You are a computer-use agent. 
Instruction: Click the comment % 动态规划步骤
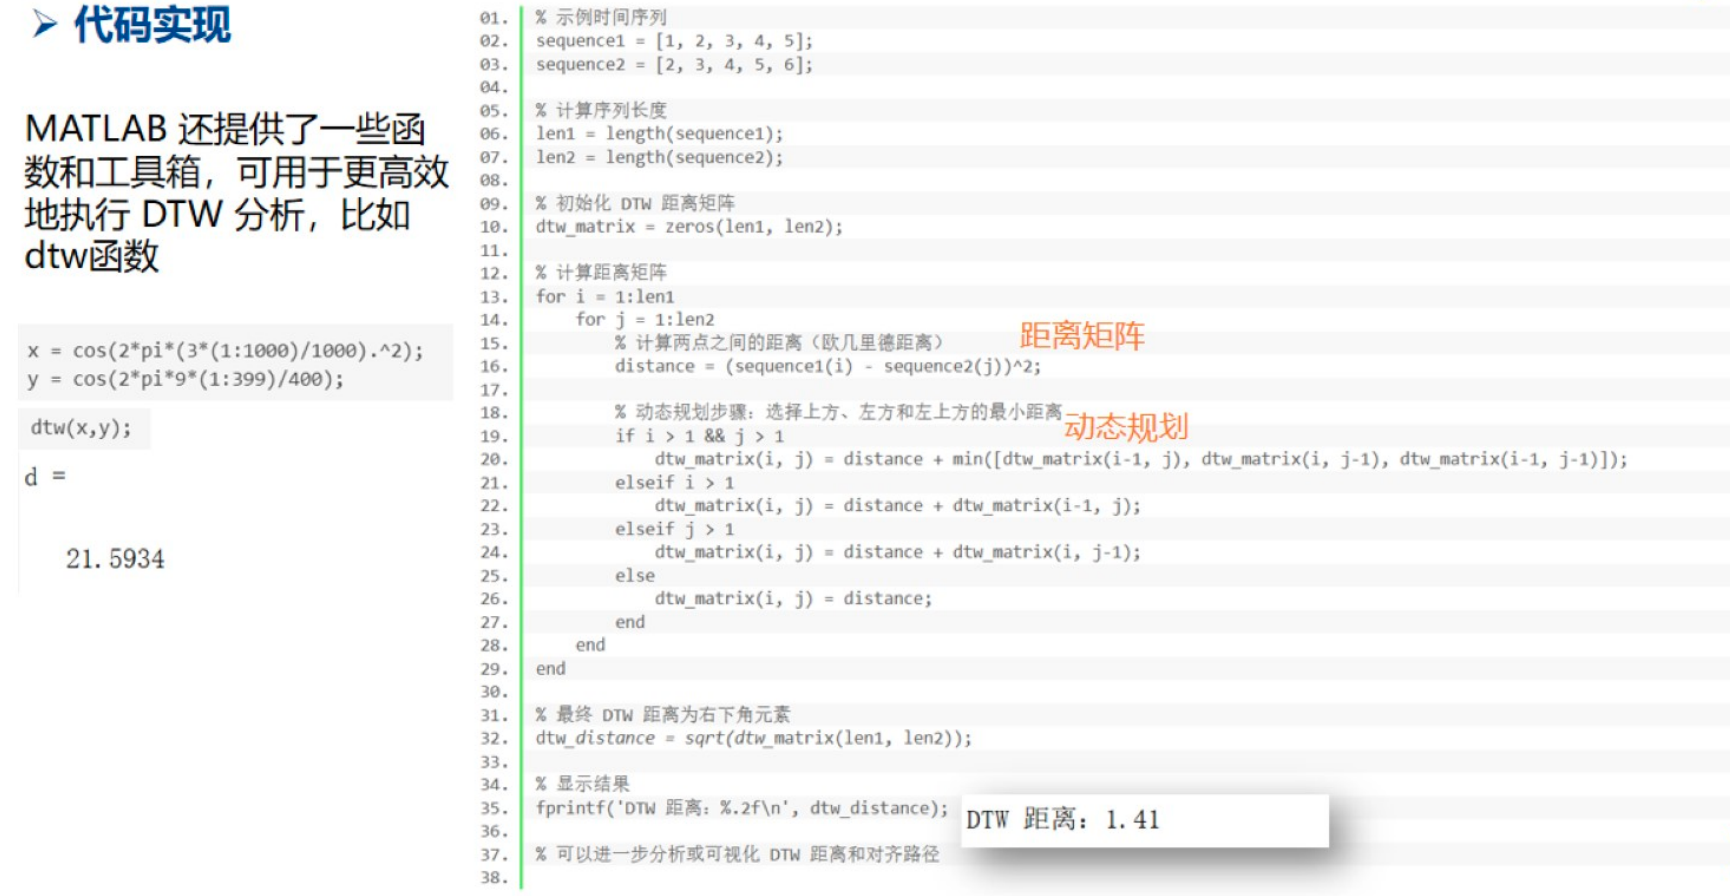click(x=838, y=412)
